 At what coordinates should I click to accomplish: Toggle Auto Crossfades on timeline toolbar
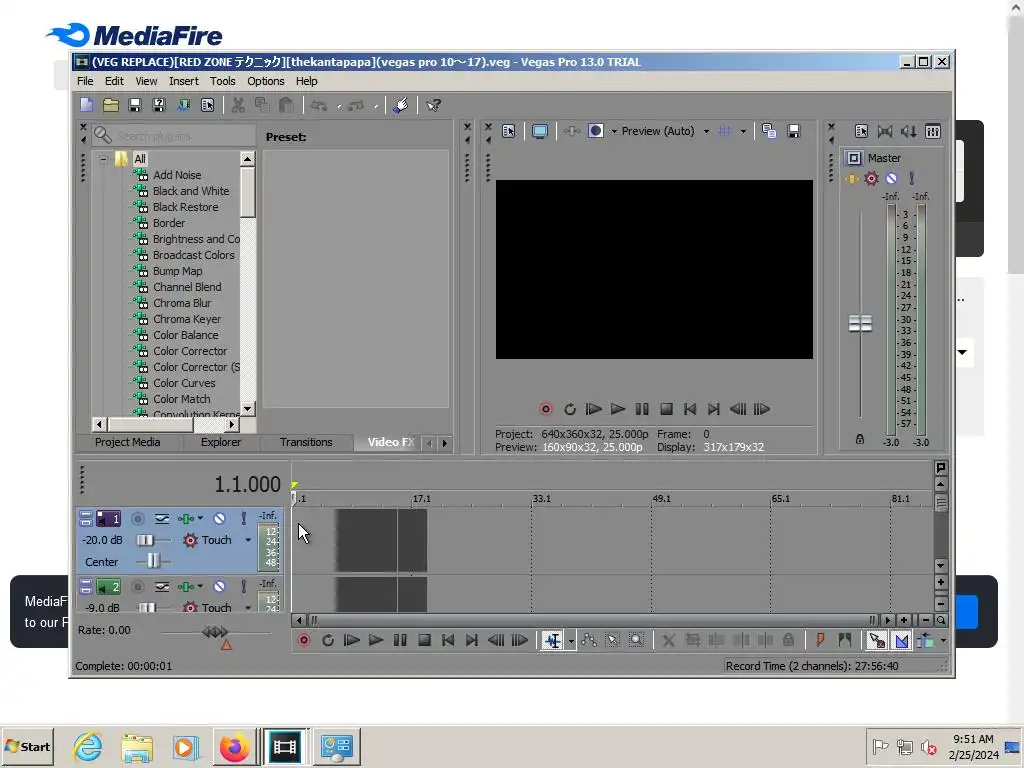point(902,641)
